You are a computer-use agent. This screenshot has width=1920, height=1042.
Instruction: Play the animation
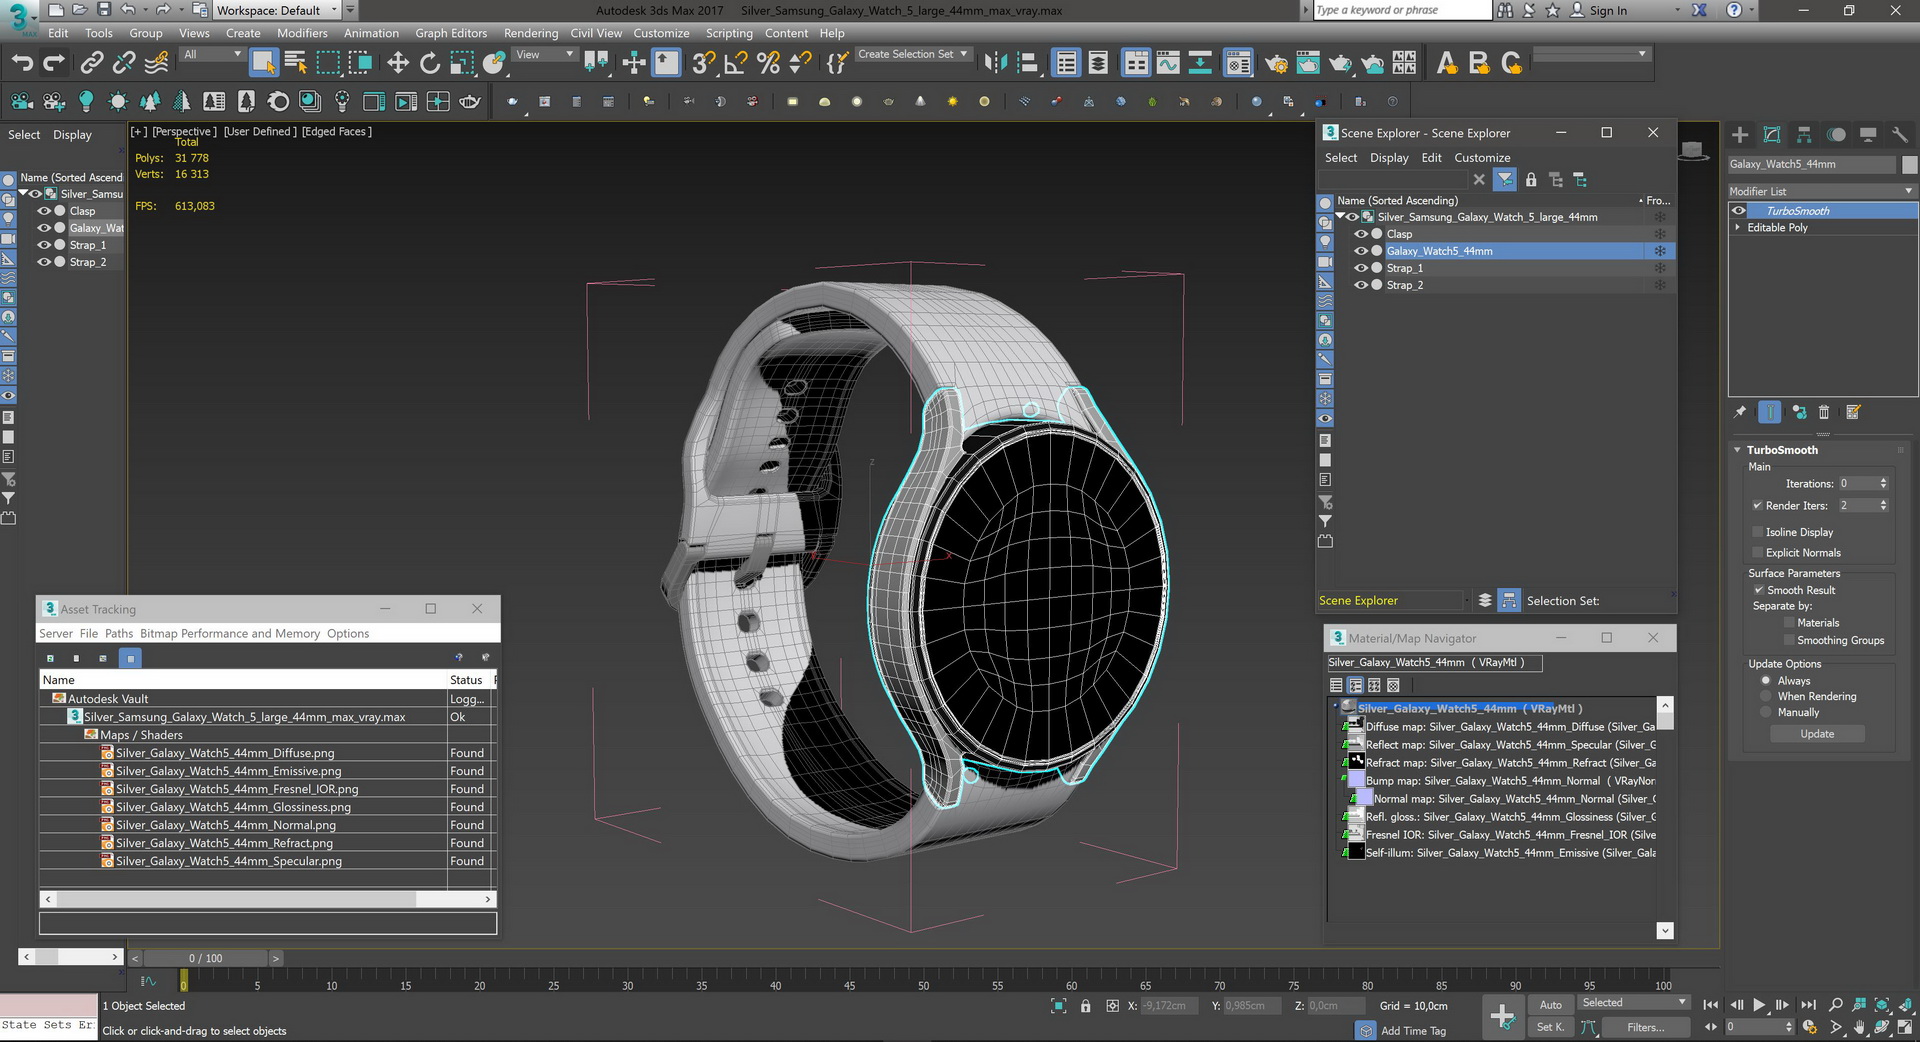1759,1005
